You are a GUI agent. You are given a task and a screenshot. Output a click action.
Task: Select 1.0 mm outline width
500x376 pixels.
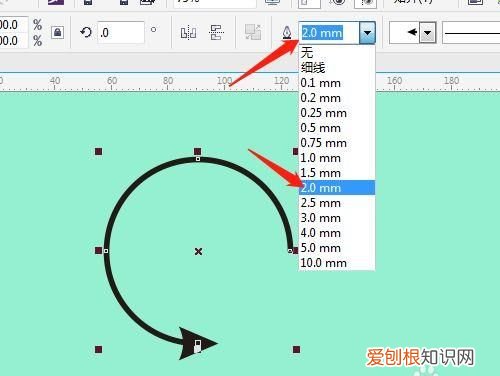tap(337, 158)
